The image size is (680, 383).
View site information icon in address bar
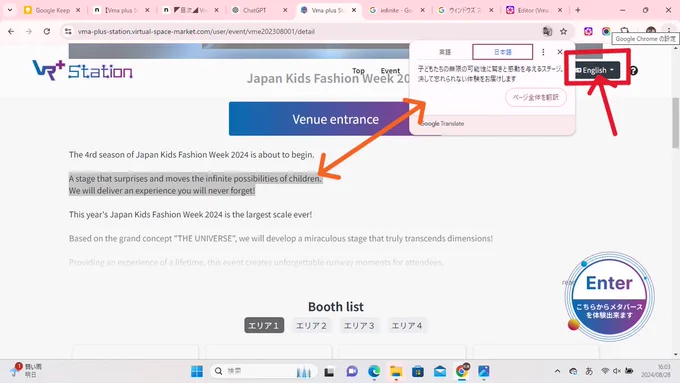pos(68,31)
